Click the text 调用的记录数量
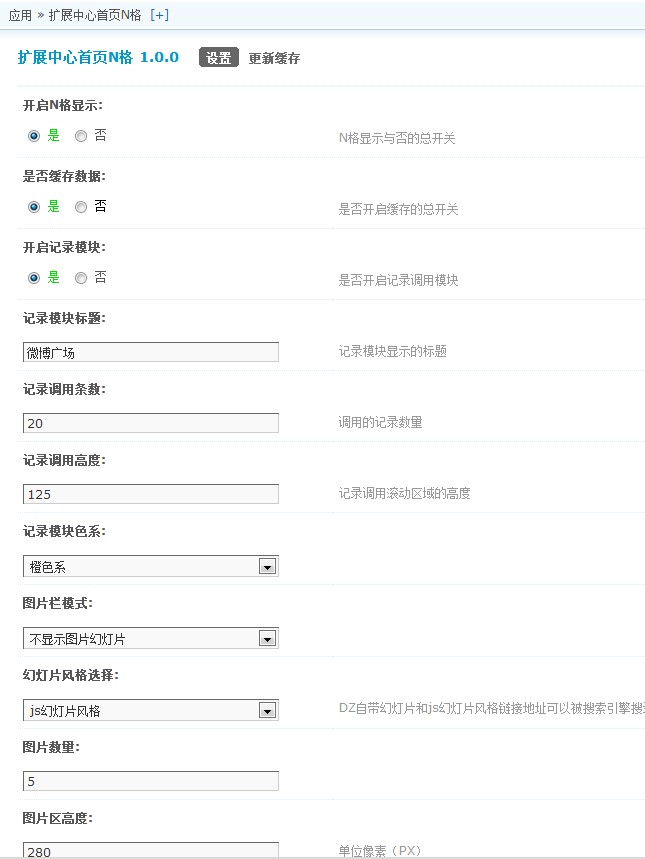 380,422
